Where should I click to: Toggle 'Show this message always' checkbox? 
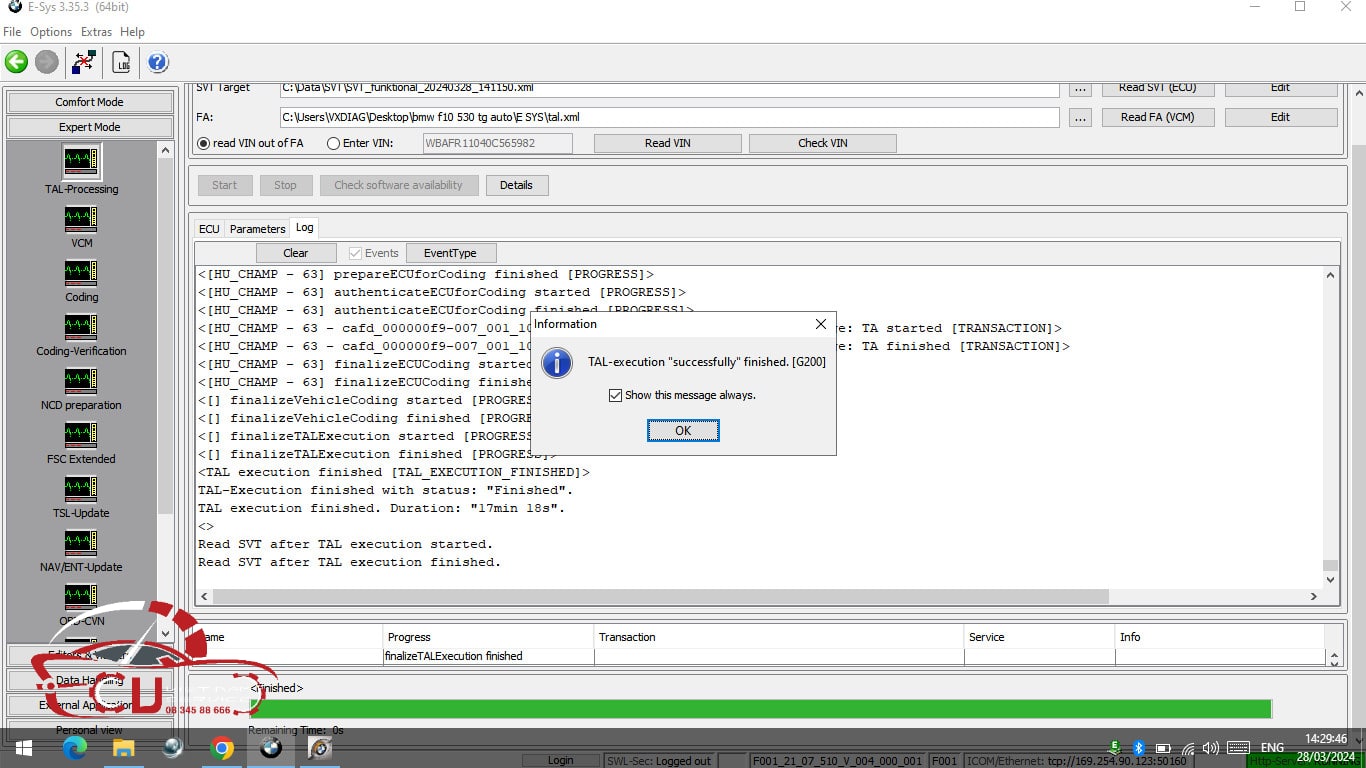tap(615, 395)
